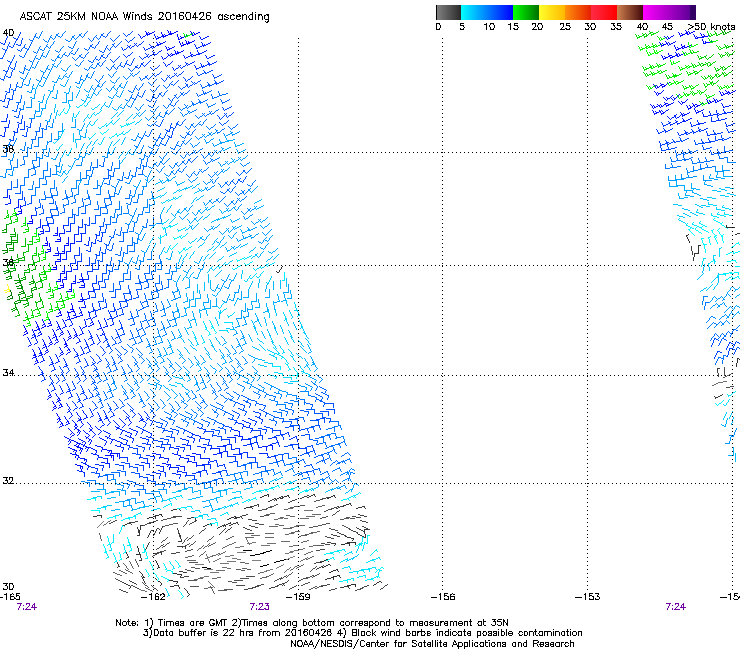Viewport: 740px width, 650px height.
Task: Pick the green 15-20 knots legend segment
Action: (x=526, y=12)
